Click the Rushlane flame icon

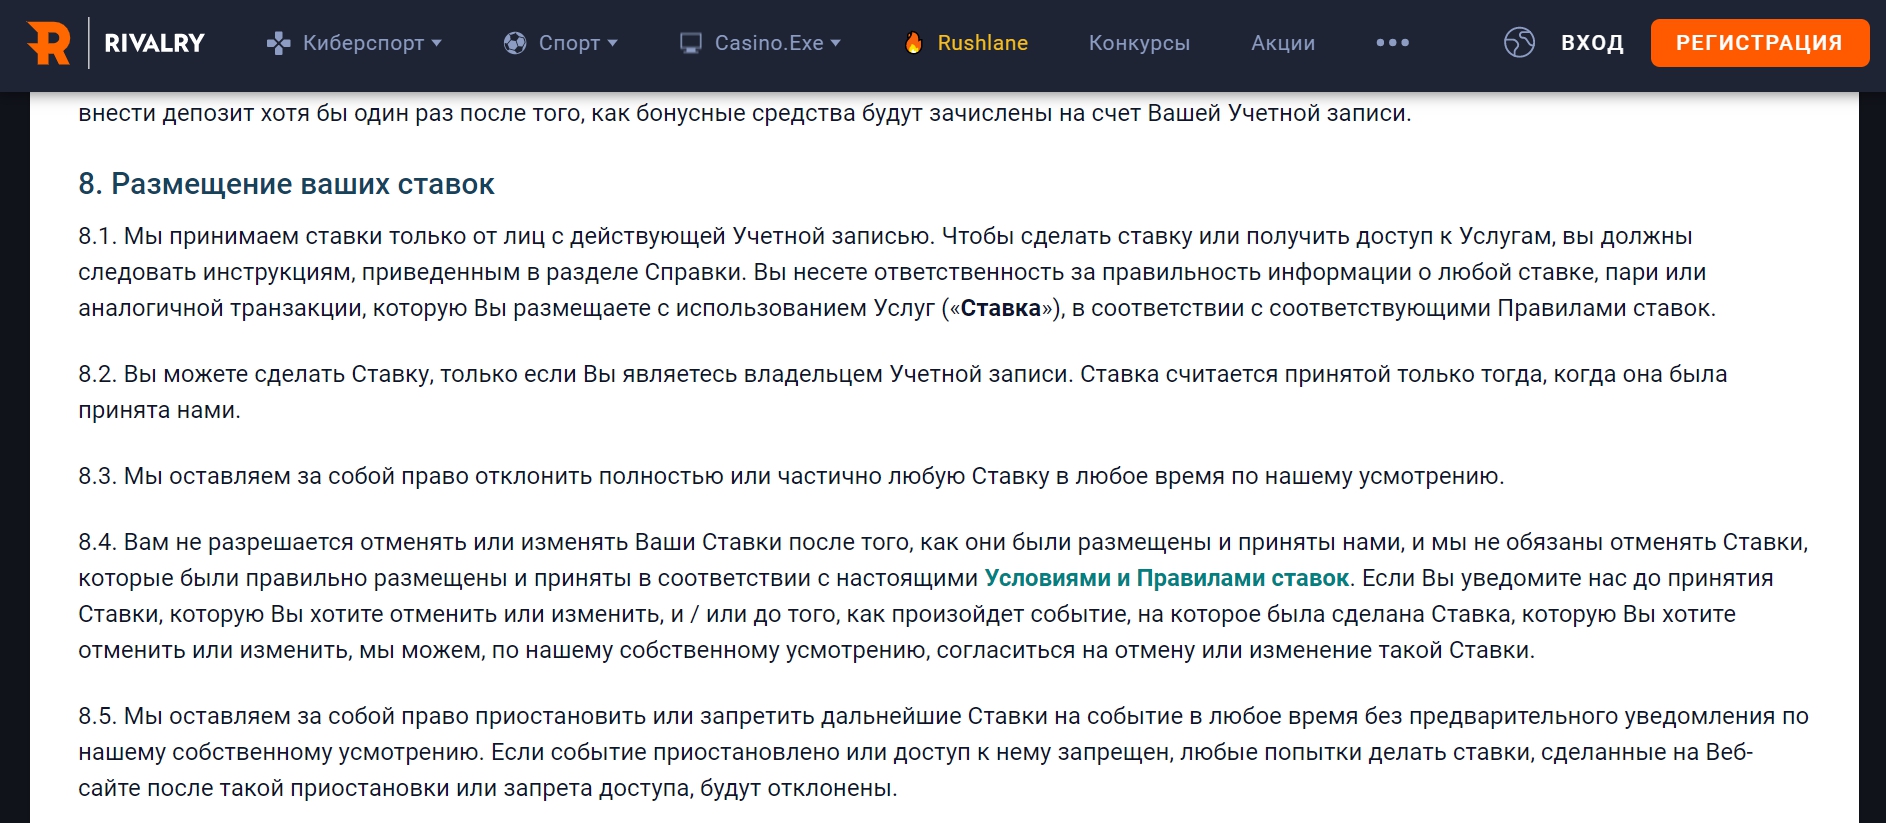[x=913, y=43]
